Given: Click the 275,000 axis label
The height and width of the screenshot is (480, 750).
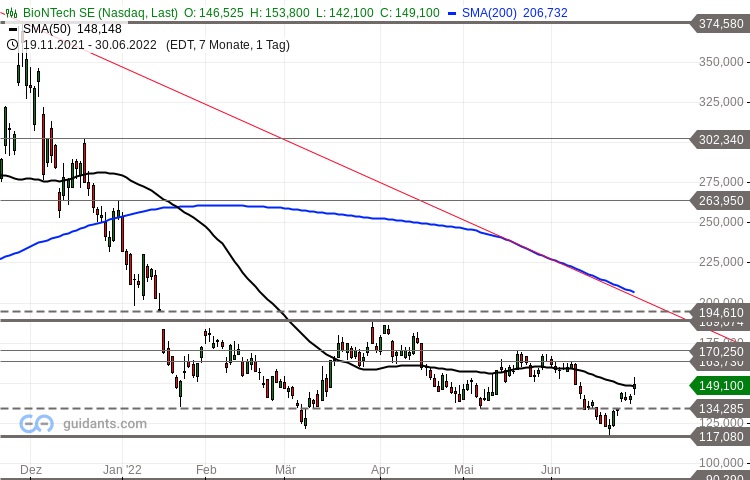Looking at the screenshot, I should point(721,182).
